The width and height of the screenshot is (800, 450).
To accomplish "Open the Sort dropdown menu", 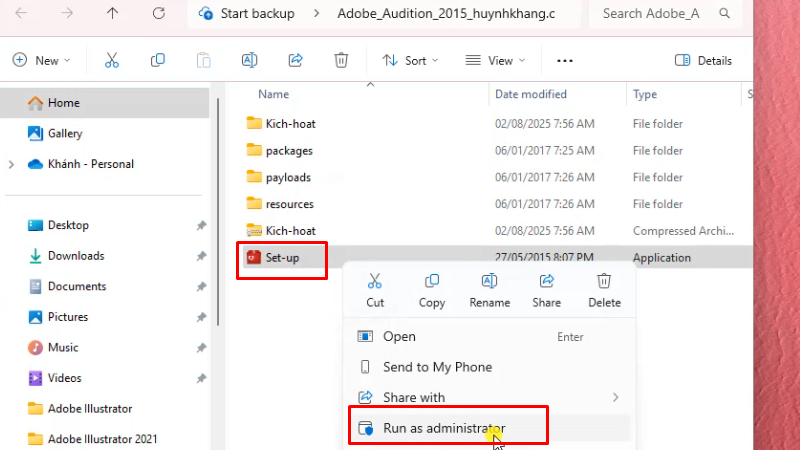I will [410, 60].
